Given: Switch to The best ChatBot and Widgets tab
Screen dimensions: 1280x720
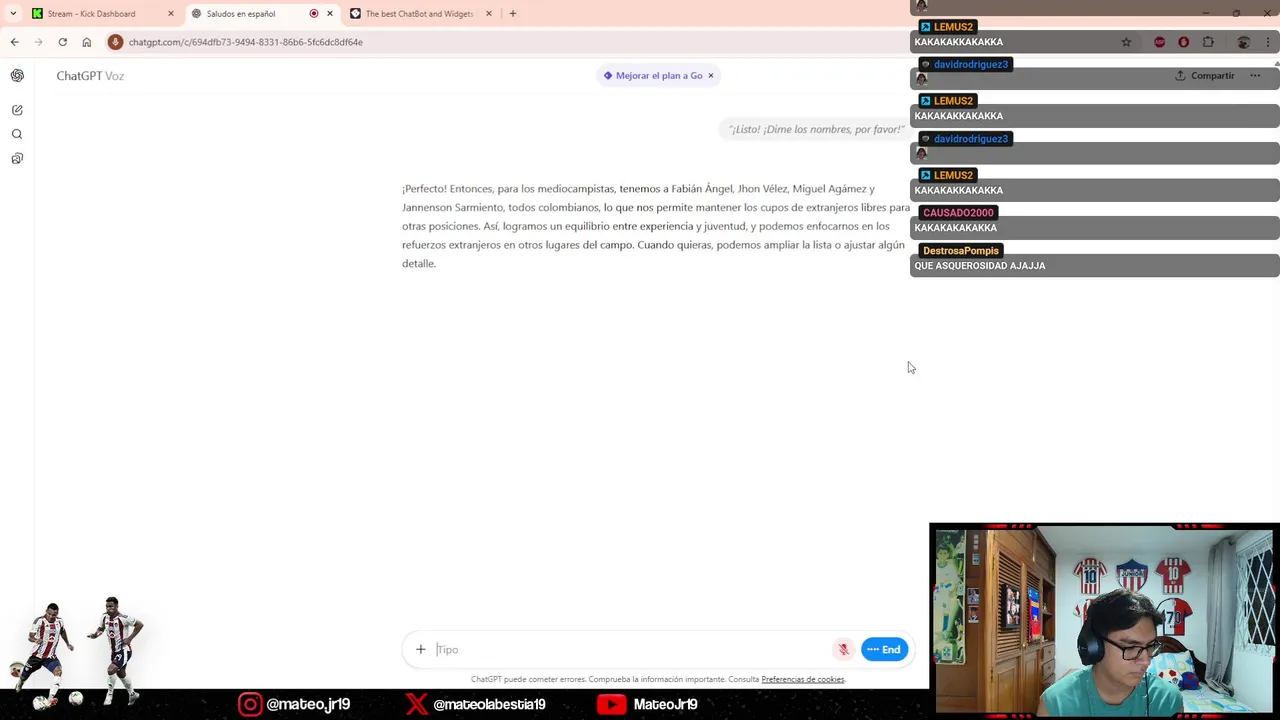Looking at the screenshot, I should pyautogui.click(x=420, y=14).
